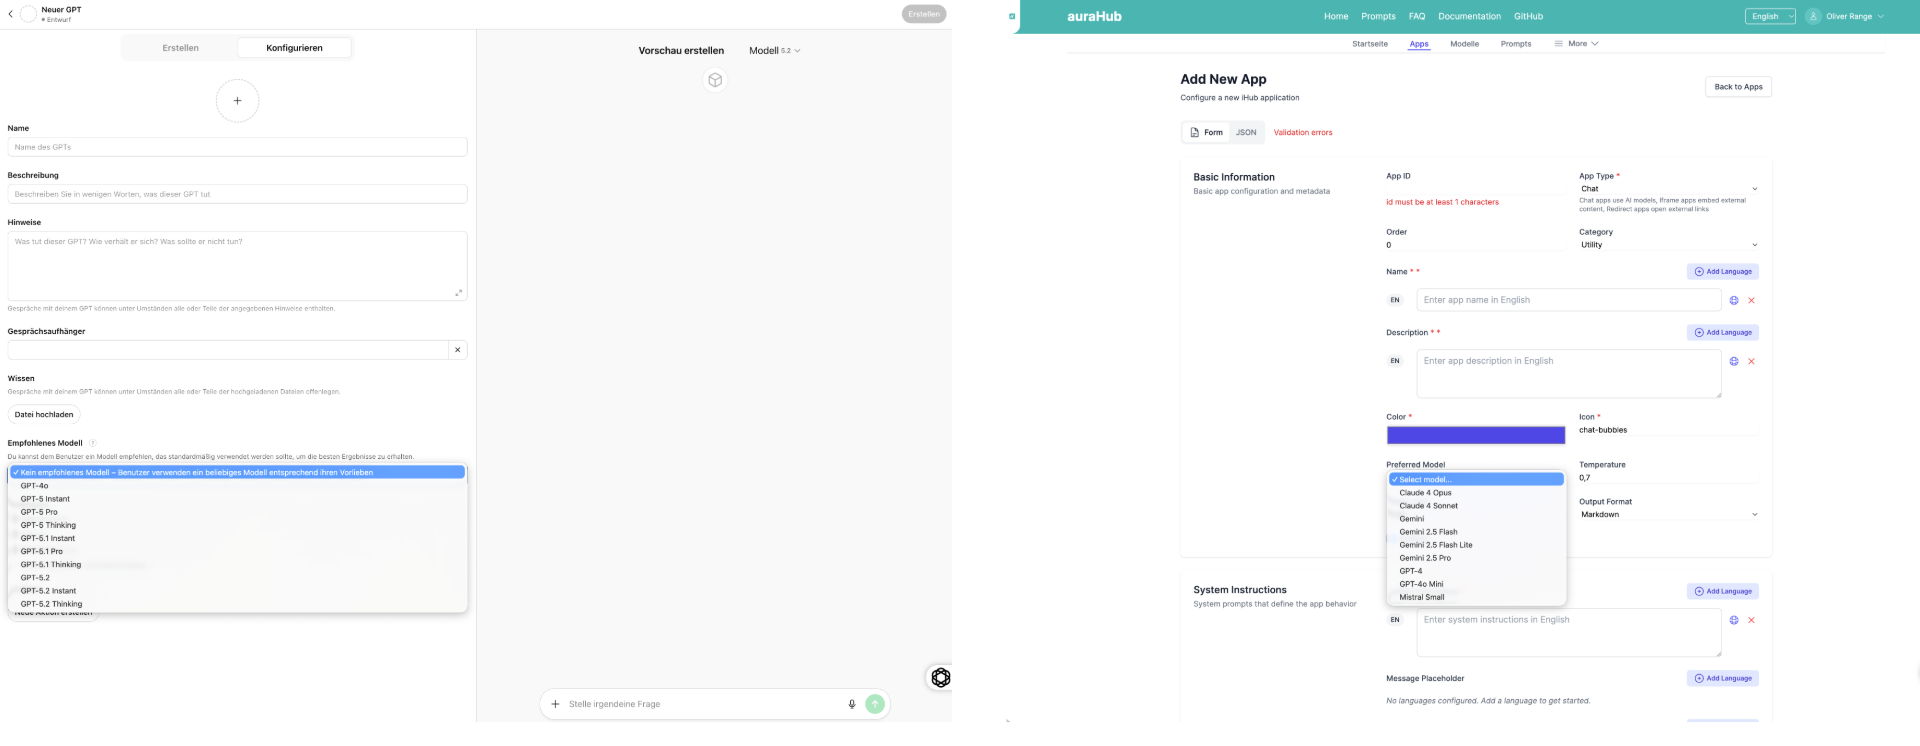Click the cube icon in the GPT preview

pos(715,80)
